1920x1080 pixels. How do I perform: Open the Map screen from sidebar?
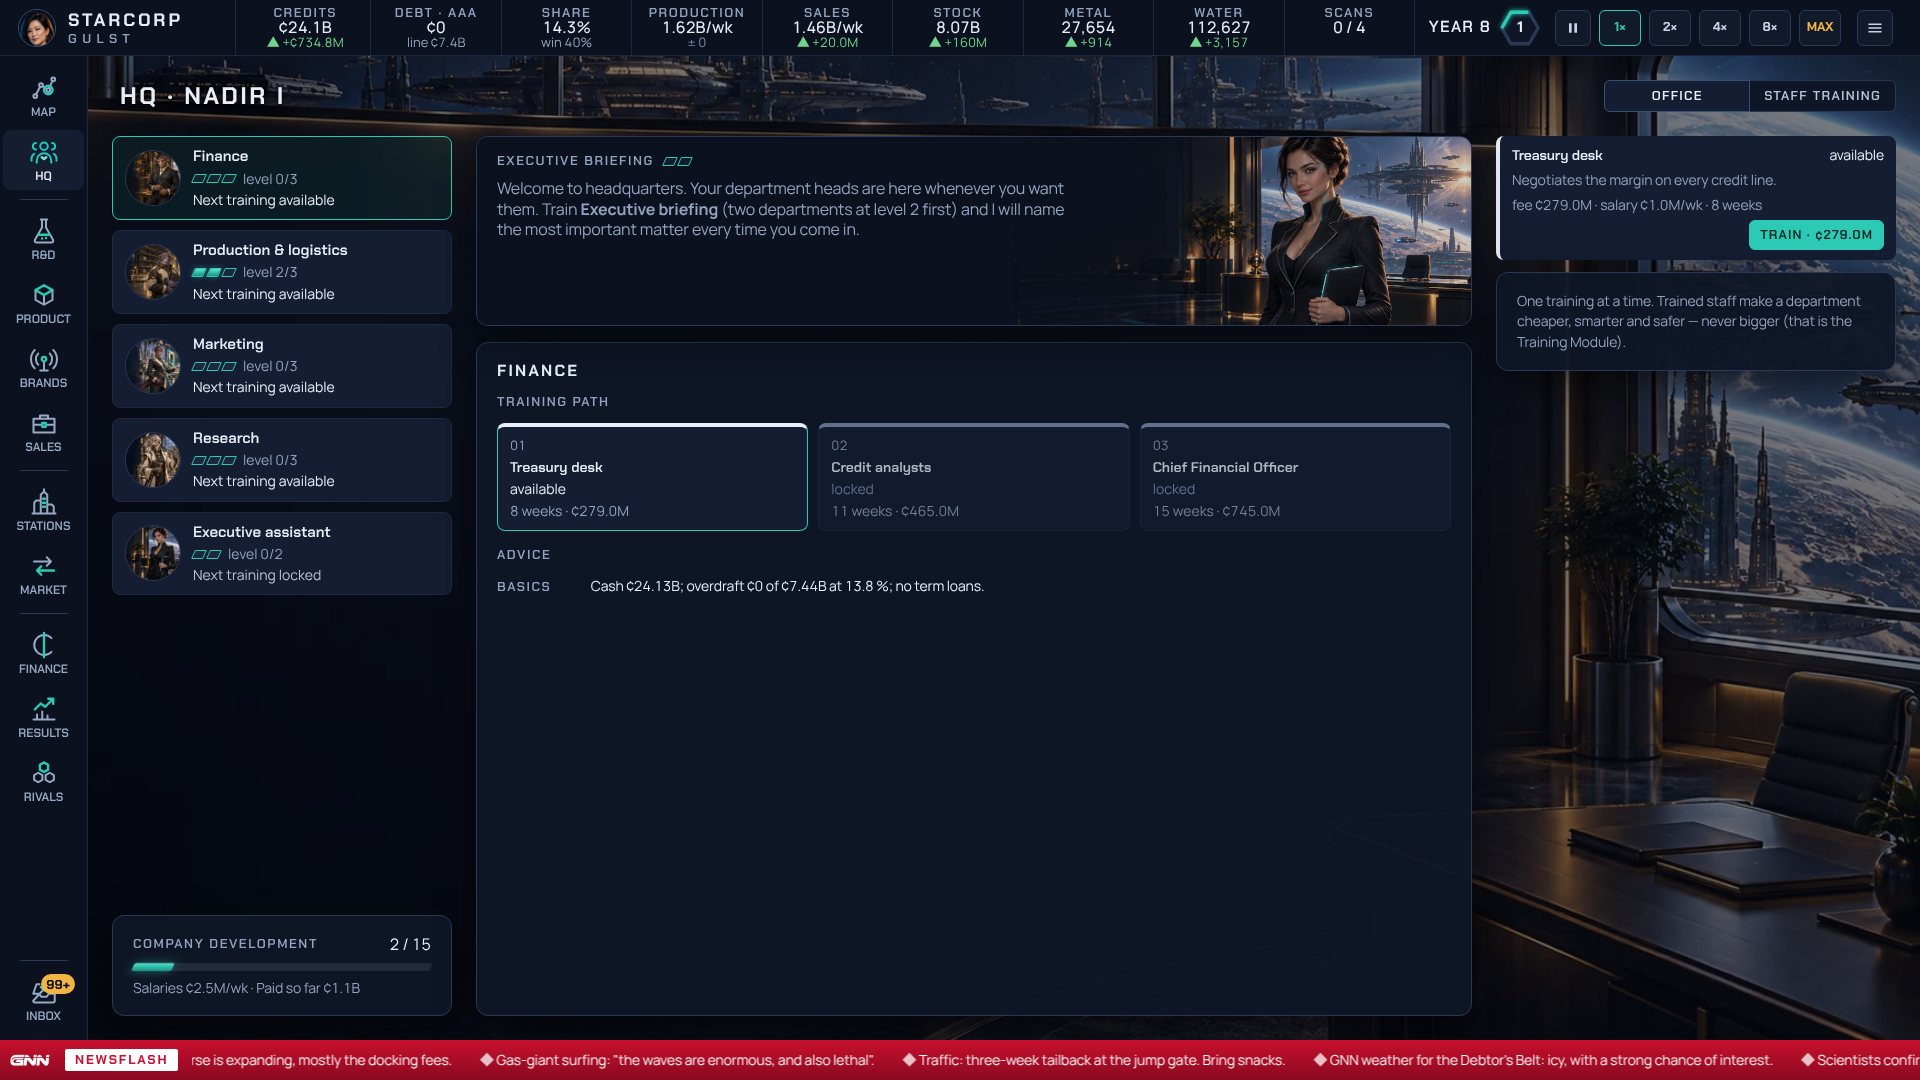[43, 96]
